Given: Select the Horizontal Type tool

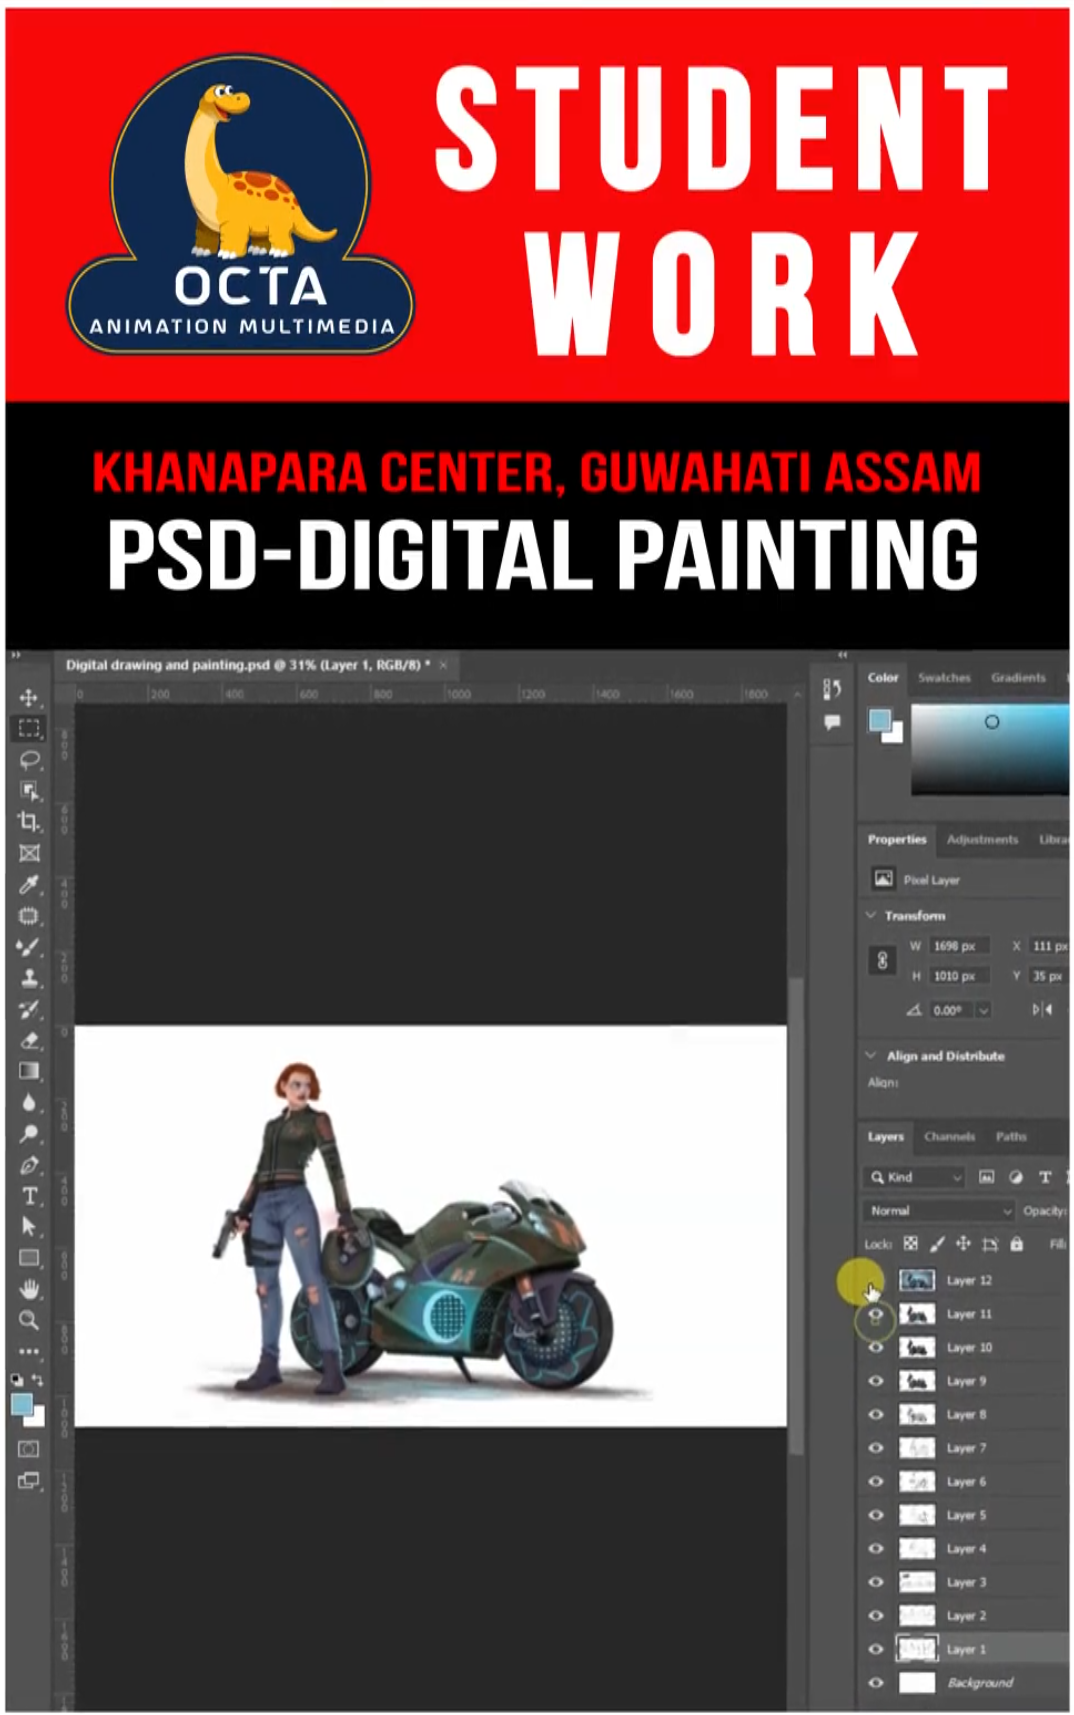Looking at the screenshot, I should coord(29,1196).
